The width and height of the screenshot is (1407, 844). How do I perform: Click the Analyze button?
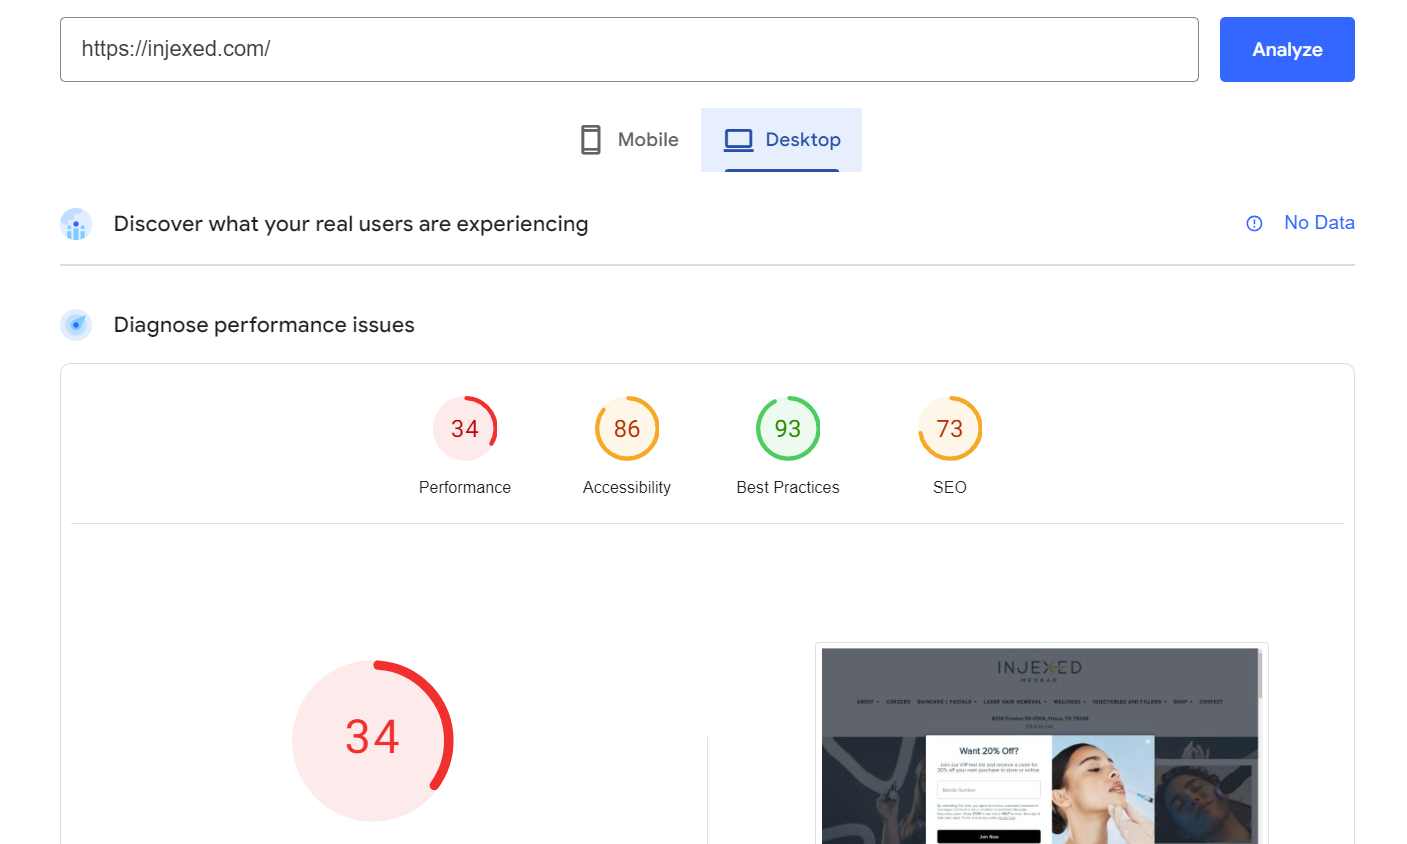click(1287, 49)
